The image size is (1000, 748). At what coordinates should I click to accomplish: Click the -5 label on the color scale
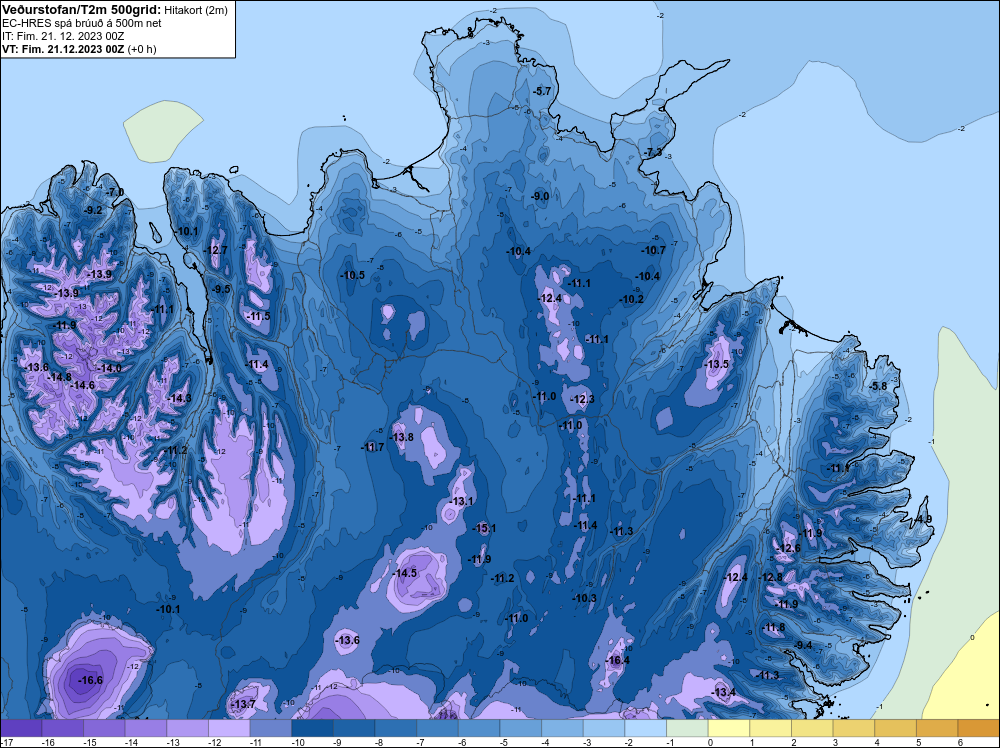(x=504, y=742)
